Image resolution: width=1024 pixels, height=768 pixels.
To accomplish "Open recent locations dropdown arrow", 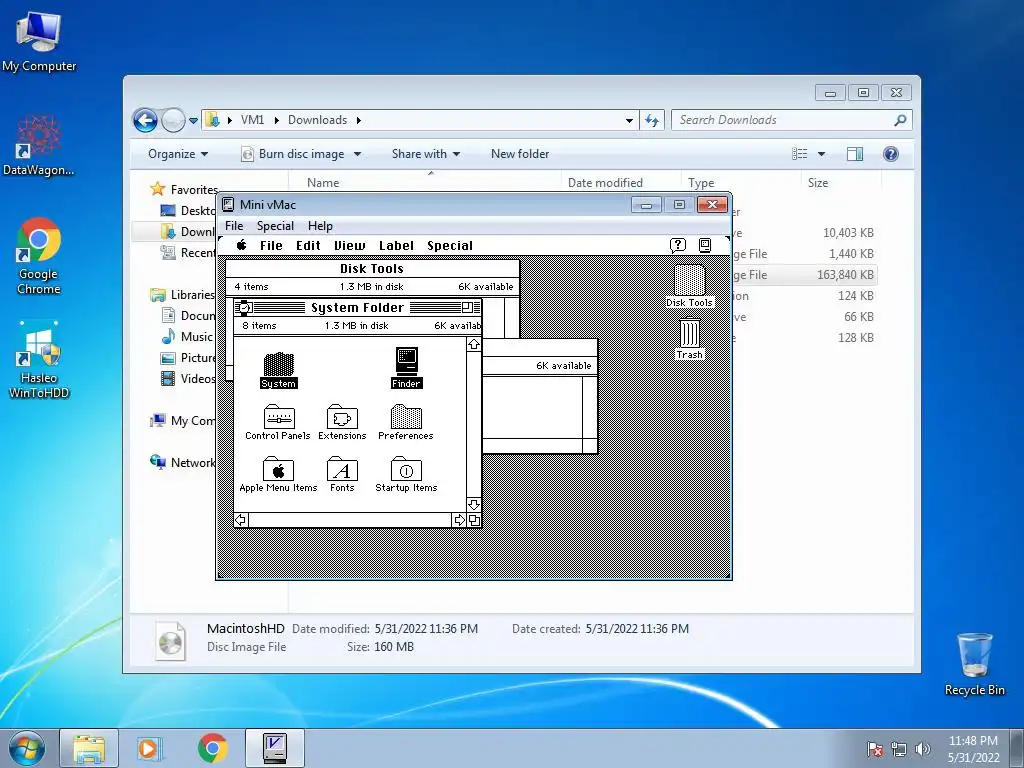I will [193, 120].
